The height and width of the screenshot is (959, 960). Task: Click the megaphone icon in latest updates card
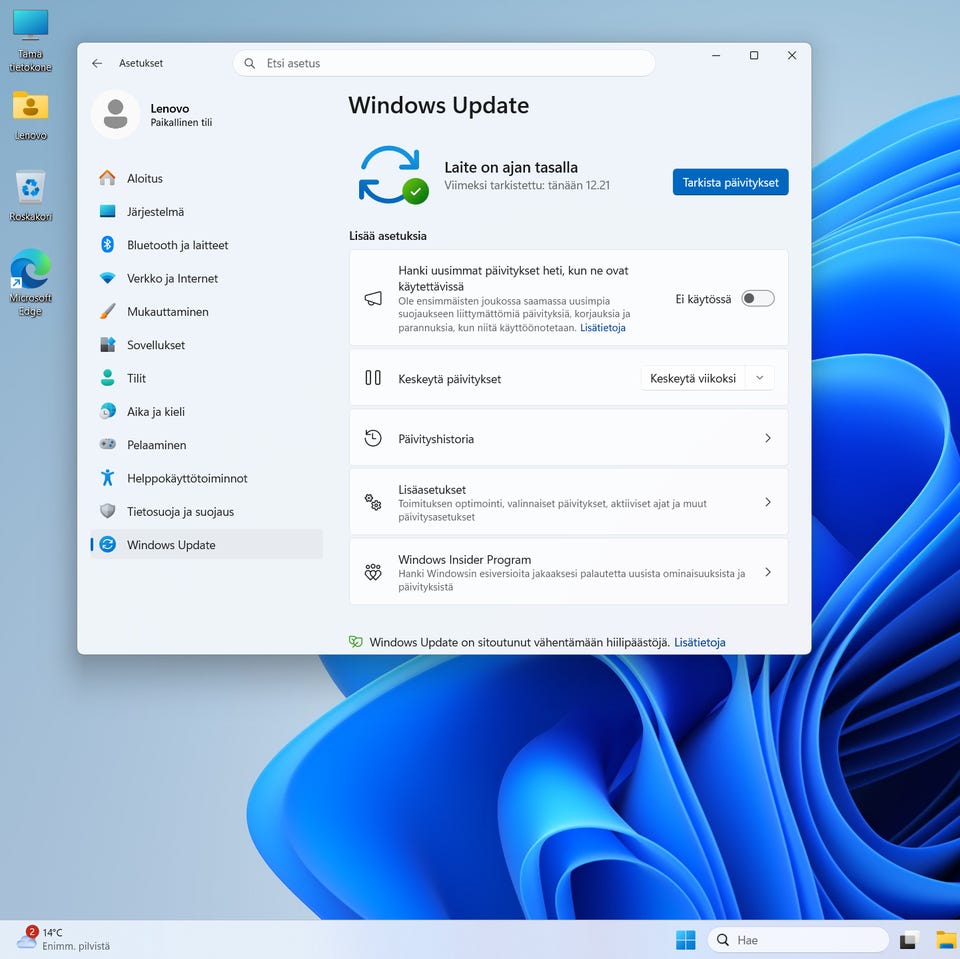coord(373,299)
